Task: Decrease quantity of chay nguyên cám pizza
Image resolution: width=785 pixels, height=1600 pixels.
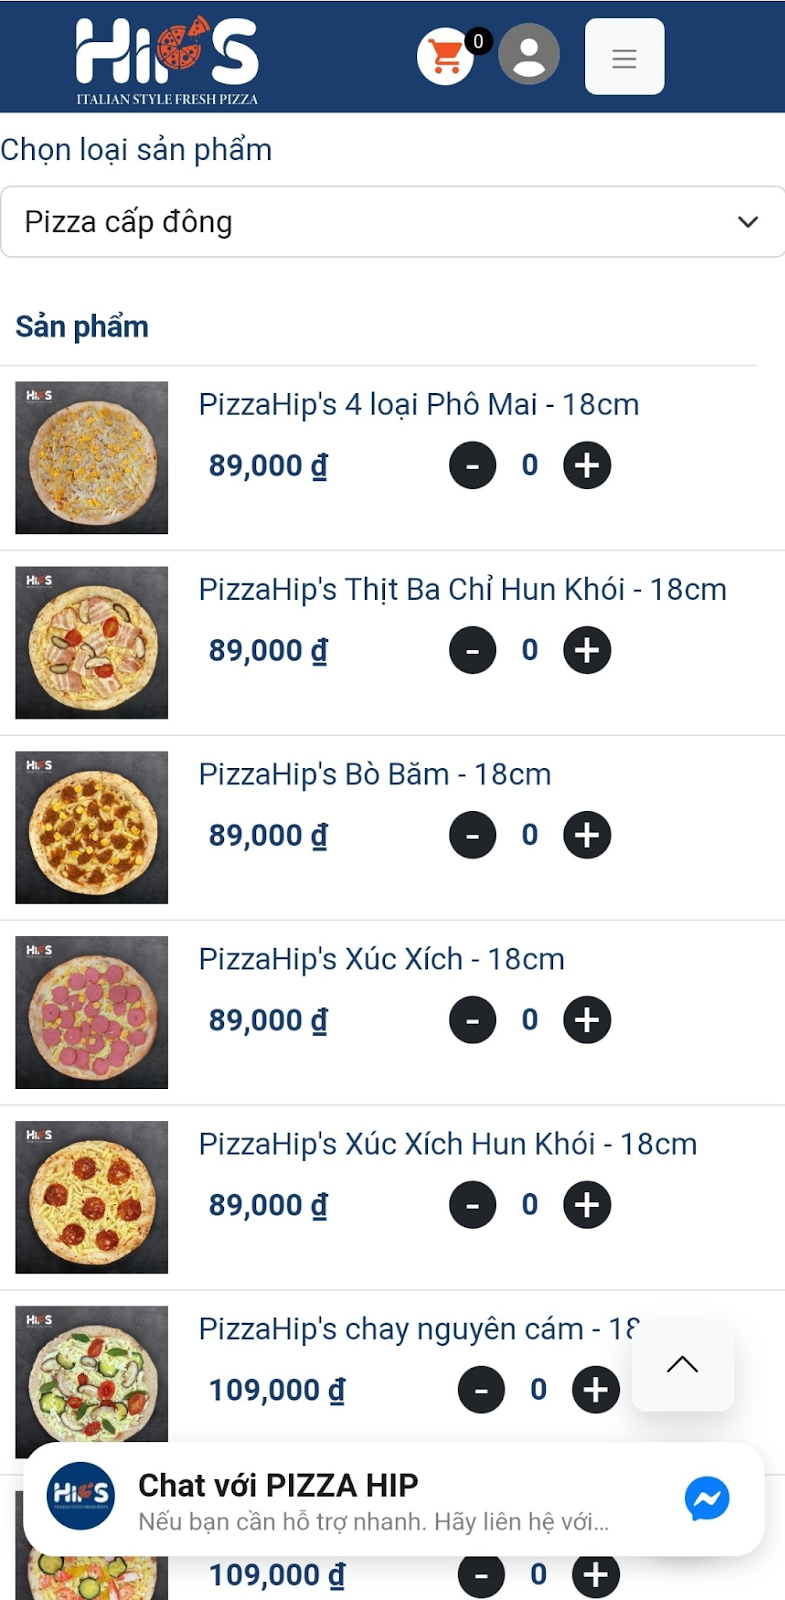Action: pos(481,1390)
